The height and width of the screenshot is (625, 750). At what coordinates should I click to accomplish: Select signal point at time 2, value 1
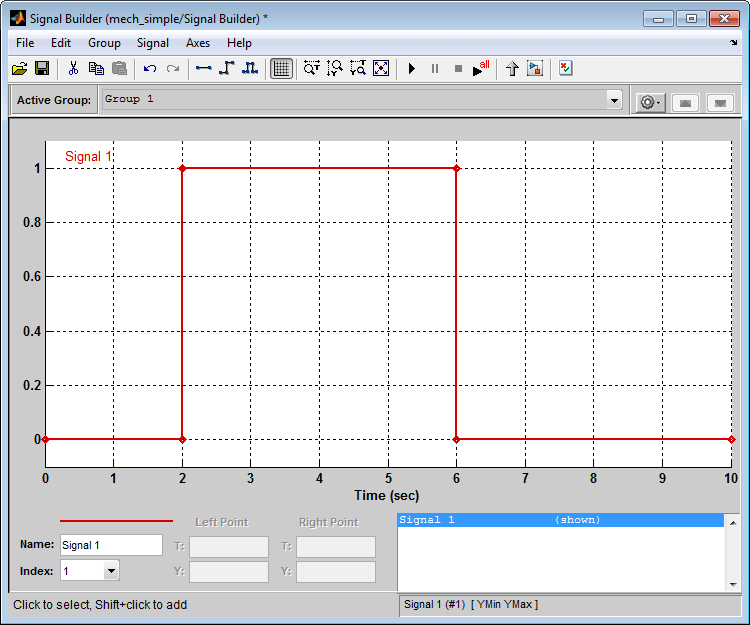point(182,168)
